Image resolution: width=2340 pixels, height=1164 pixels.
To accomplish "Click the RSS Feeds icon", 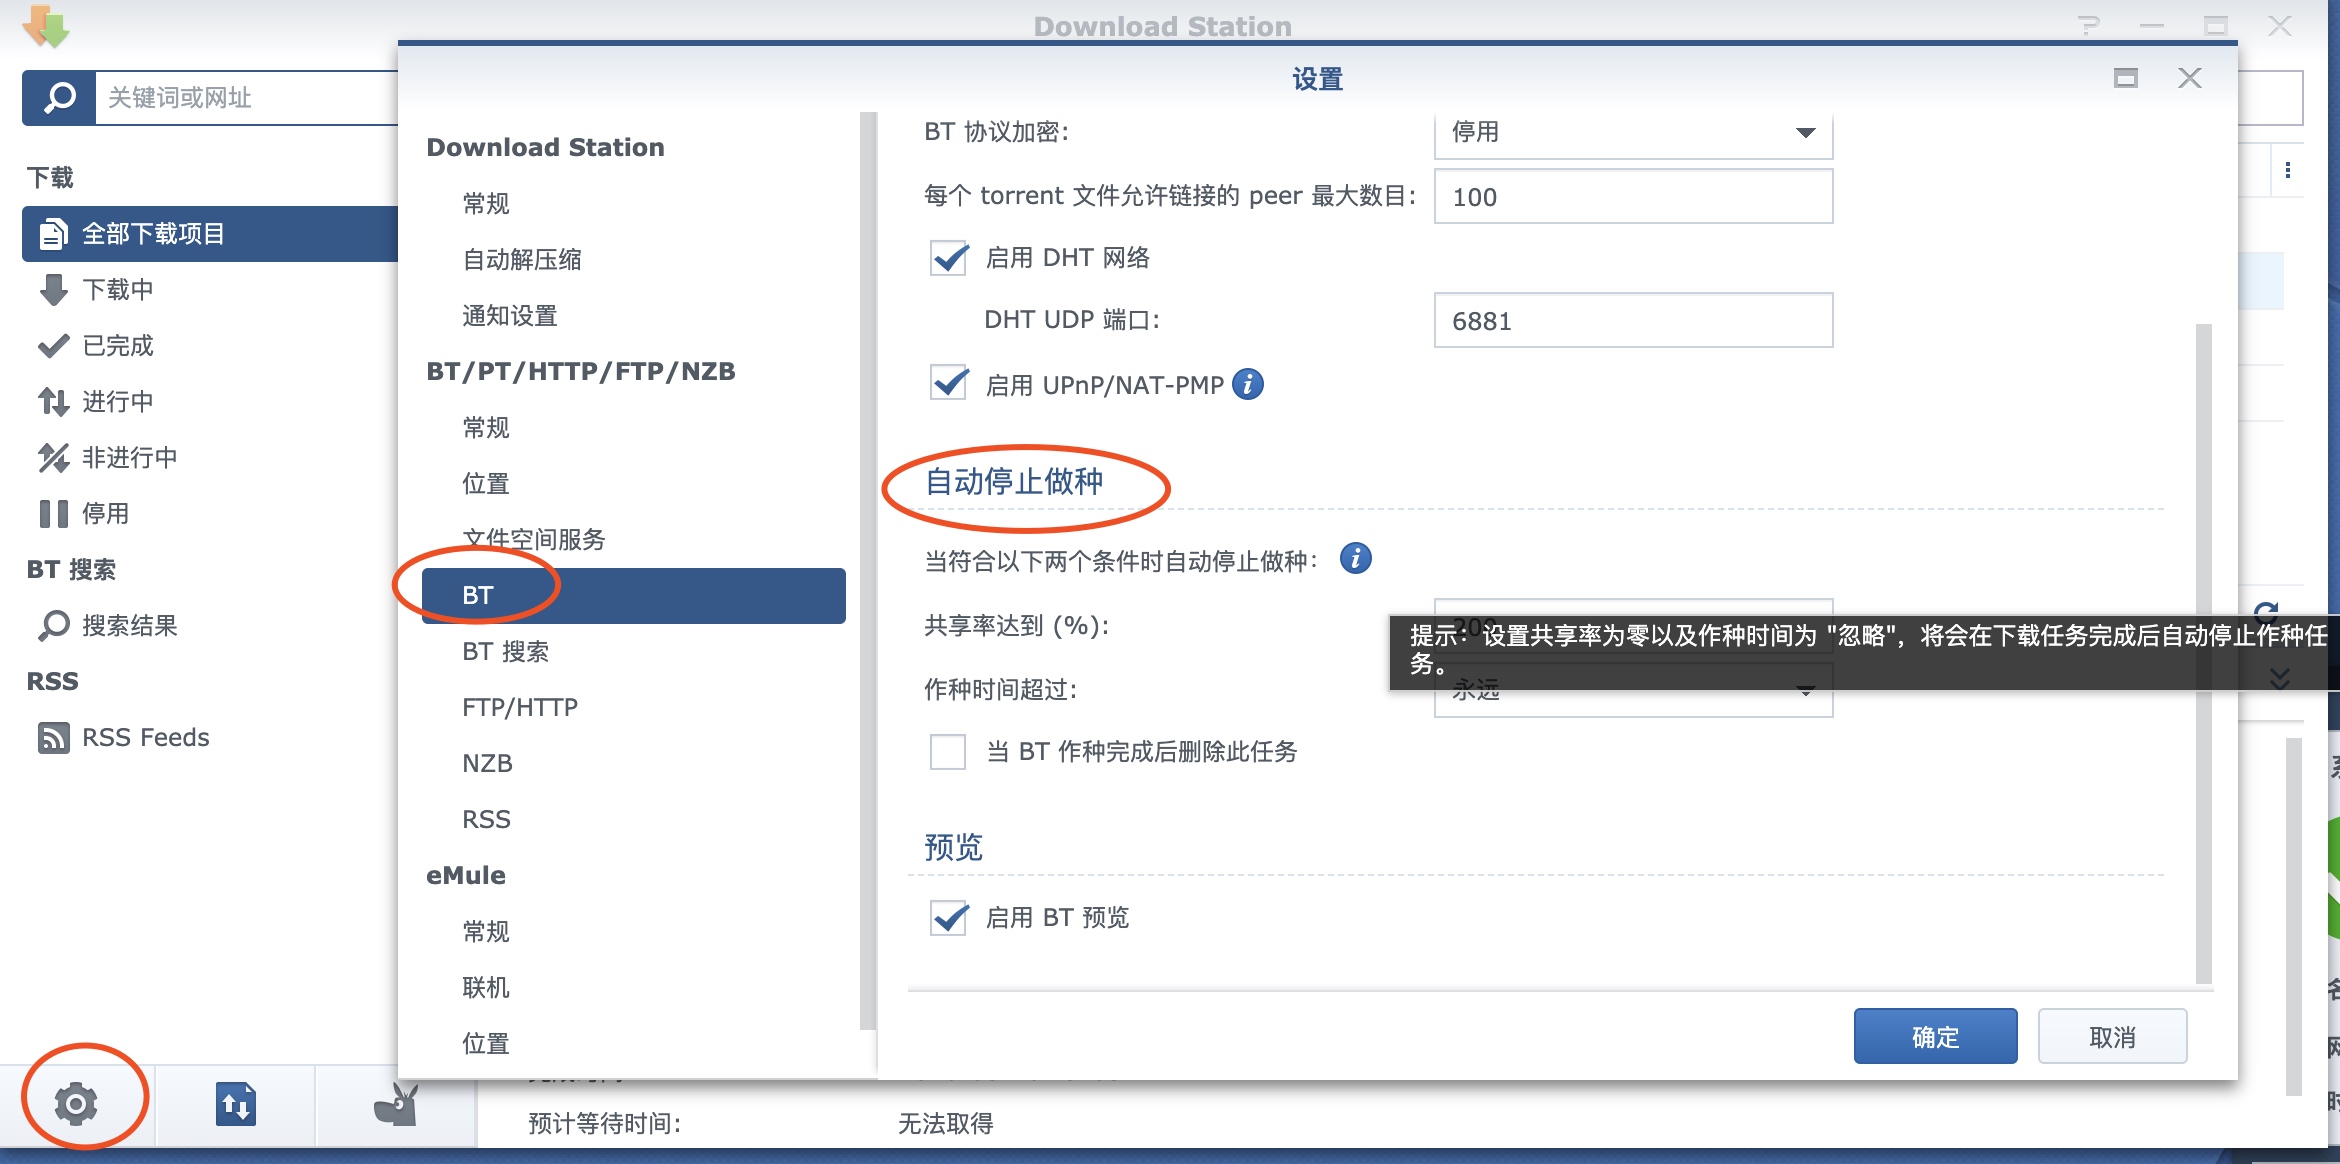I will [53, 738].
